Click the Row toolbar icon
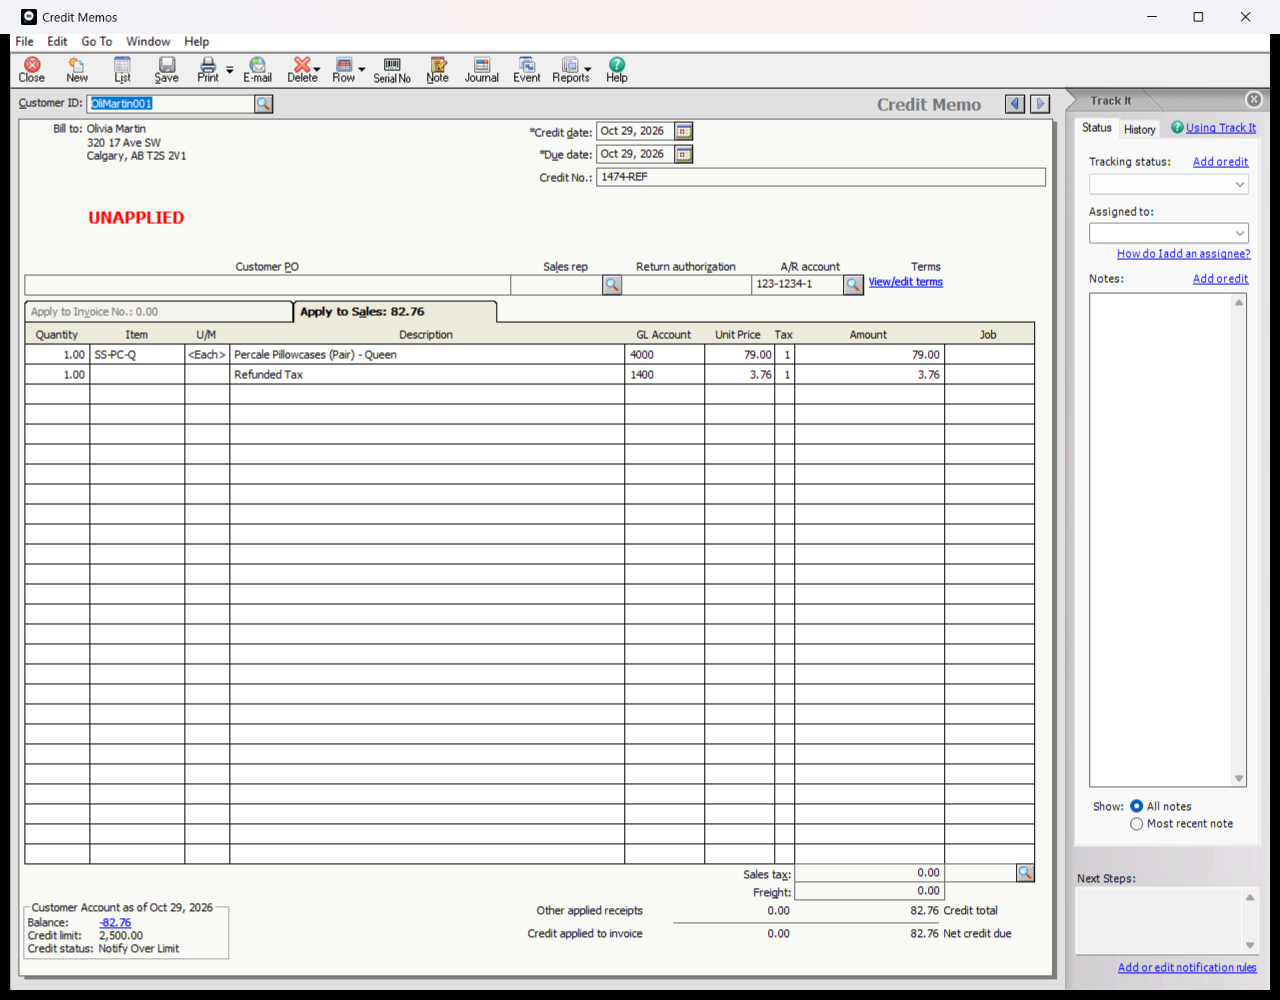The image size is (1280, 1000). [344, 70]
